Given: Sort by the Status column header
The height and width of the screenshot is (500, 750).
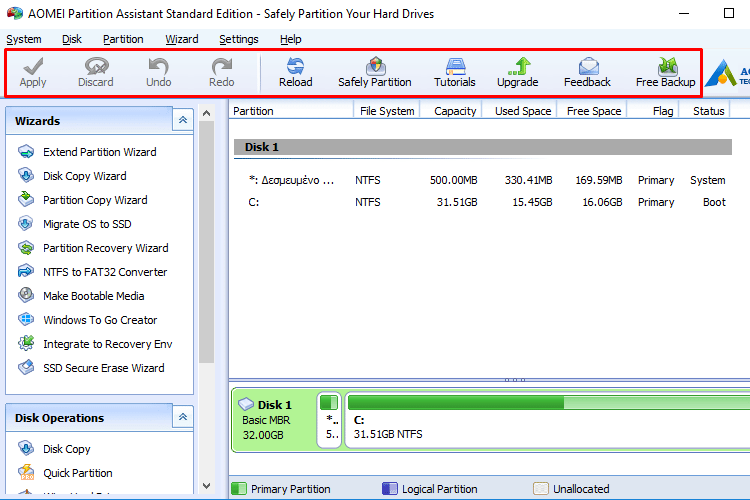Looking at the screenshot, I should pos(705,111).
